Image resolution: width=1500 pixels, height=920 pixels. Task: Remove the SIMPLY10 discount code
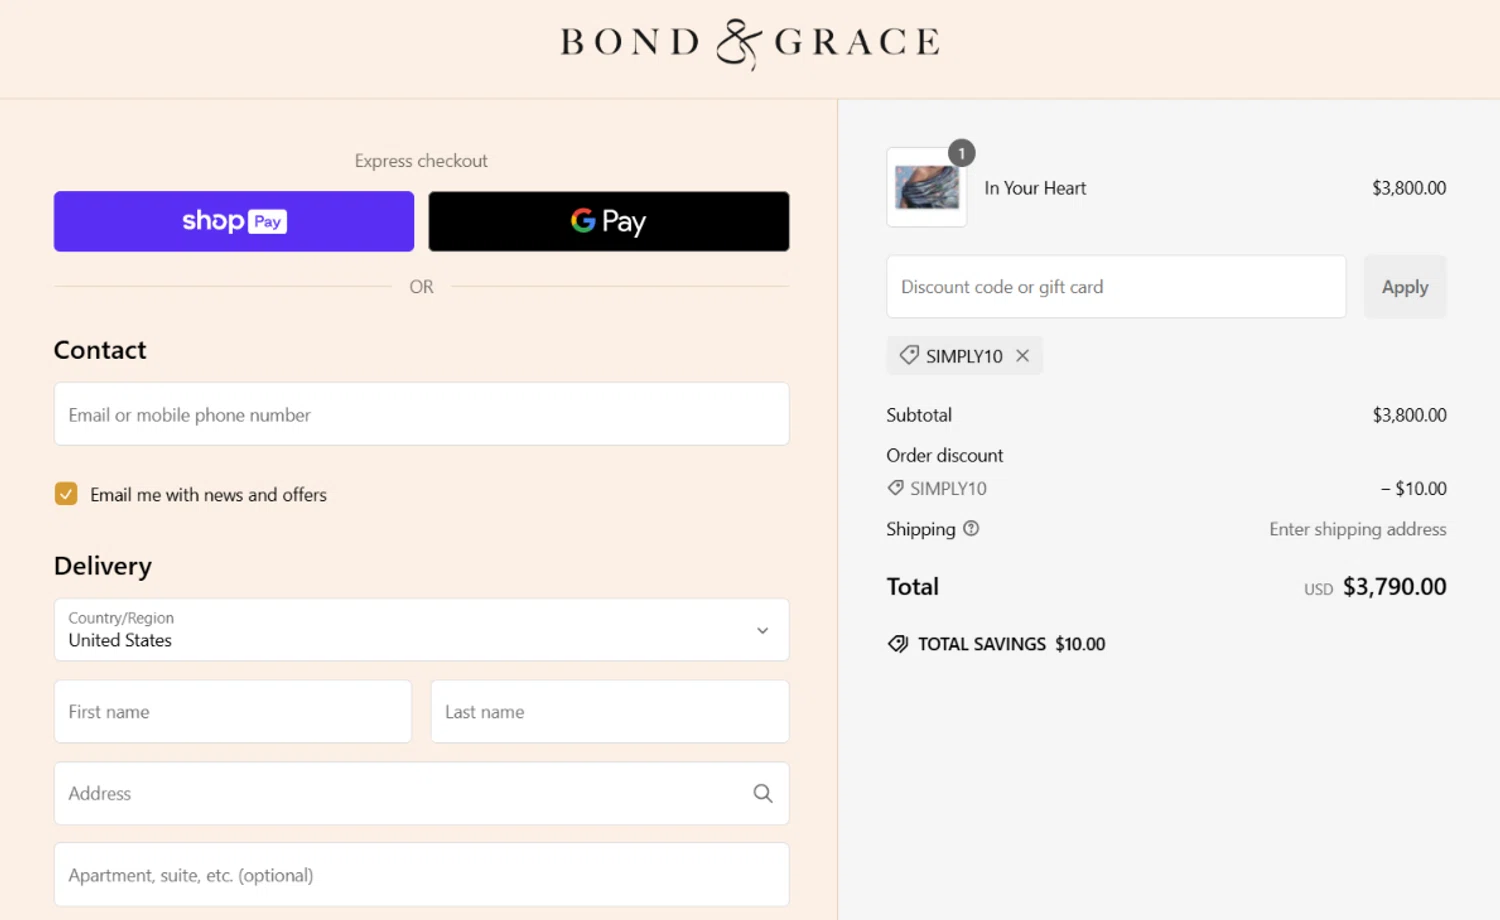click(x=1022, y=355)
